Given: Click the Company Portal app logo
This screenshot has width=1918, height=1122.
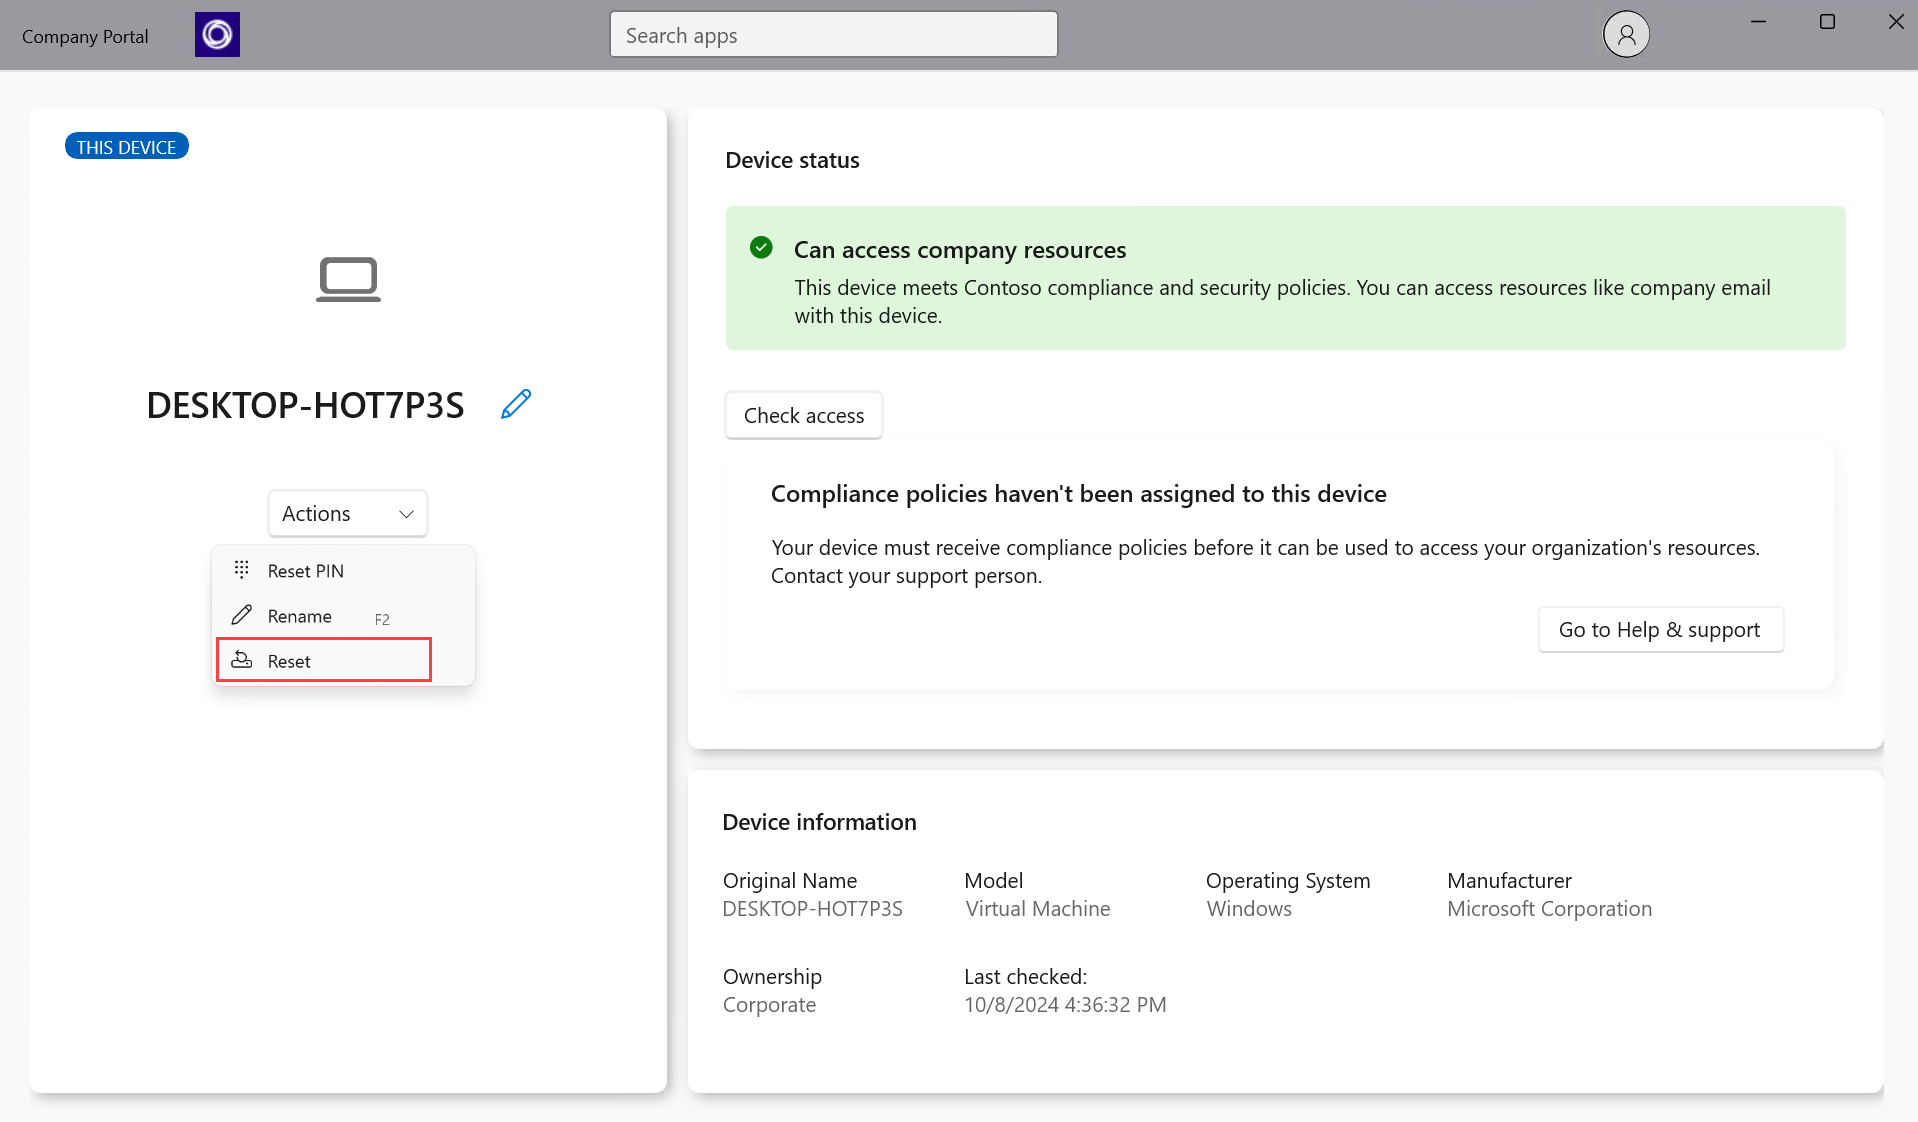Looking at the screenshot, I should (216, 33).
